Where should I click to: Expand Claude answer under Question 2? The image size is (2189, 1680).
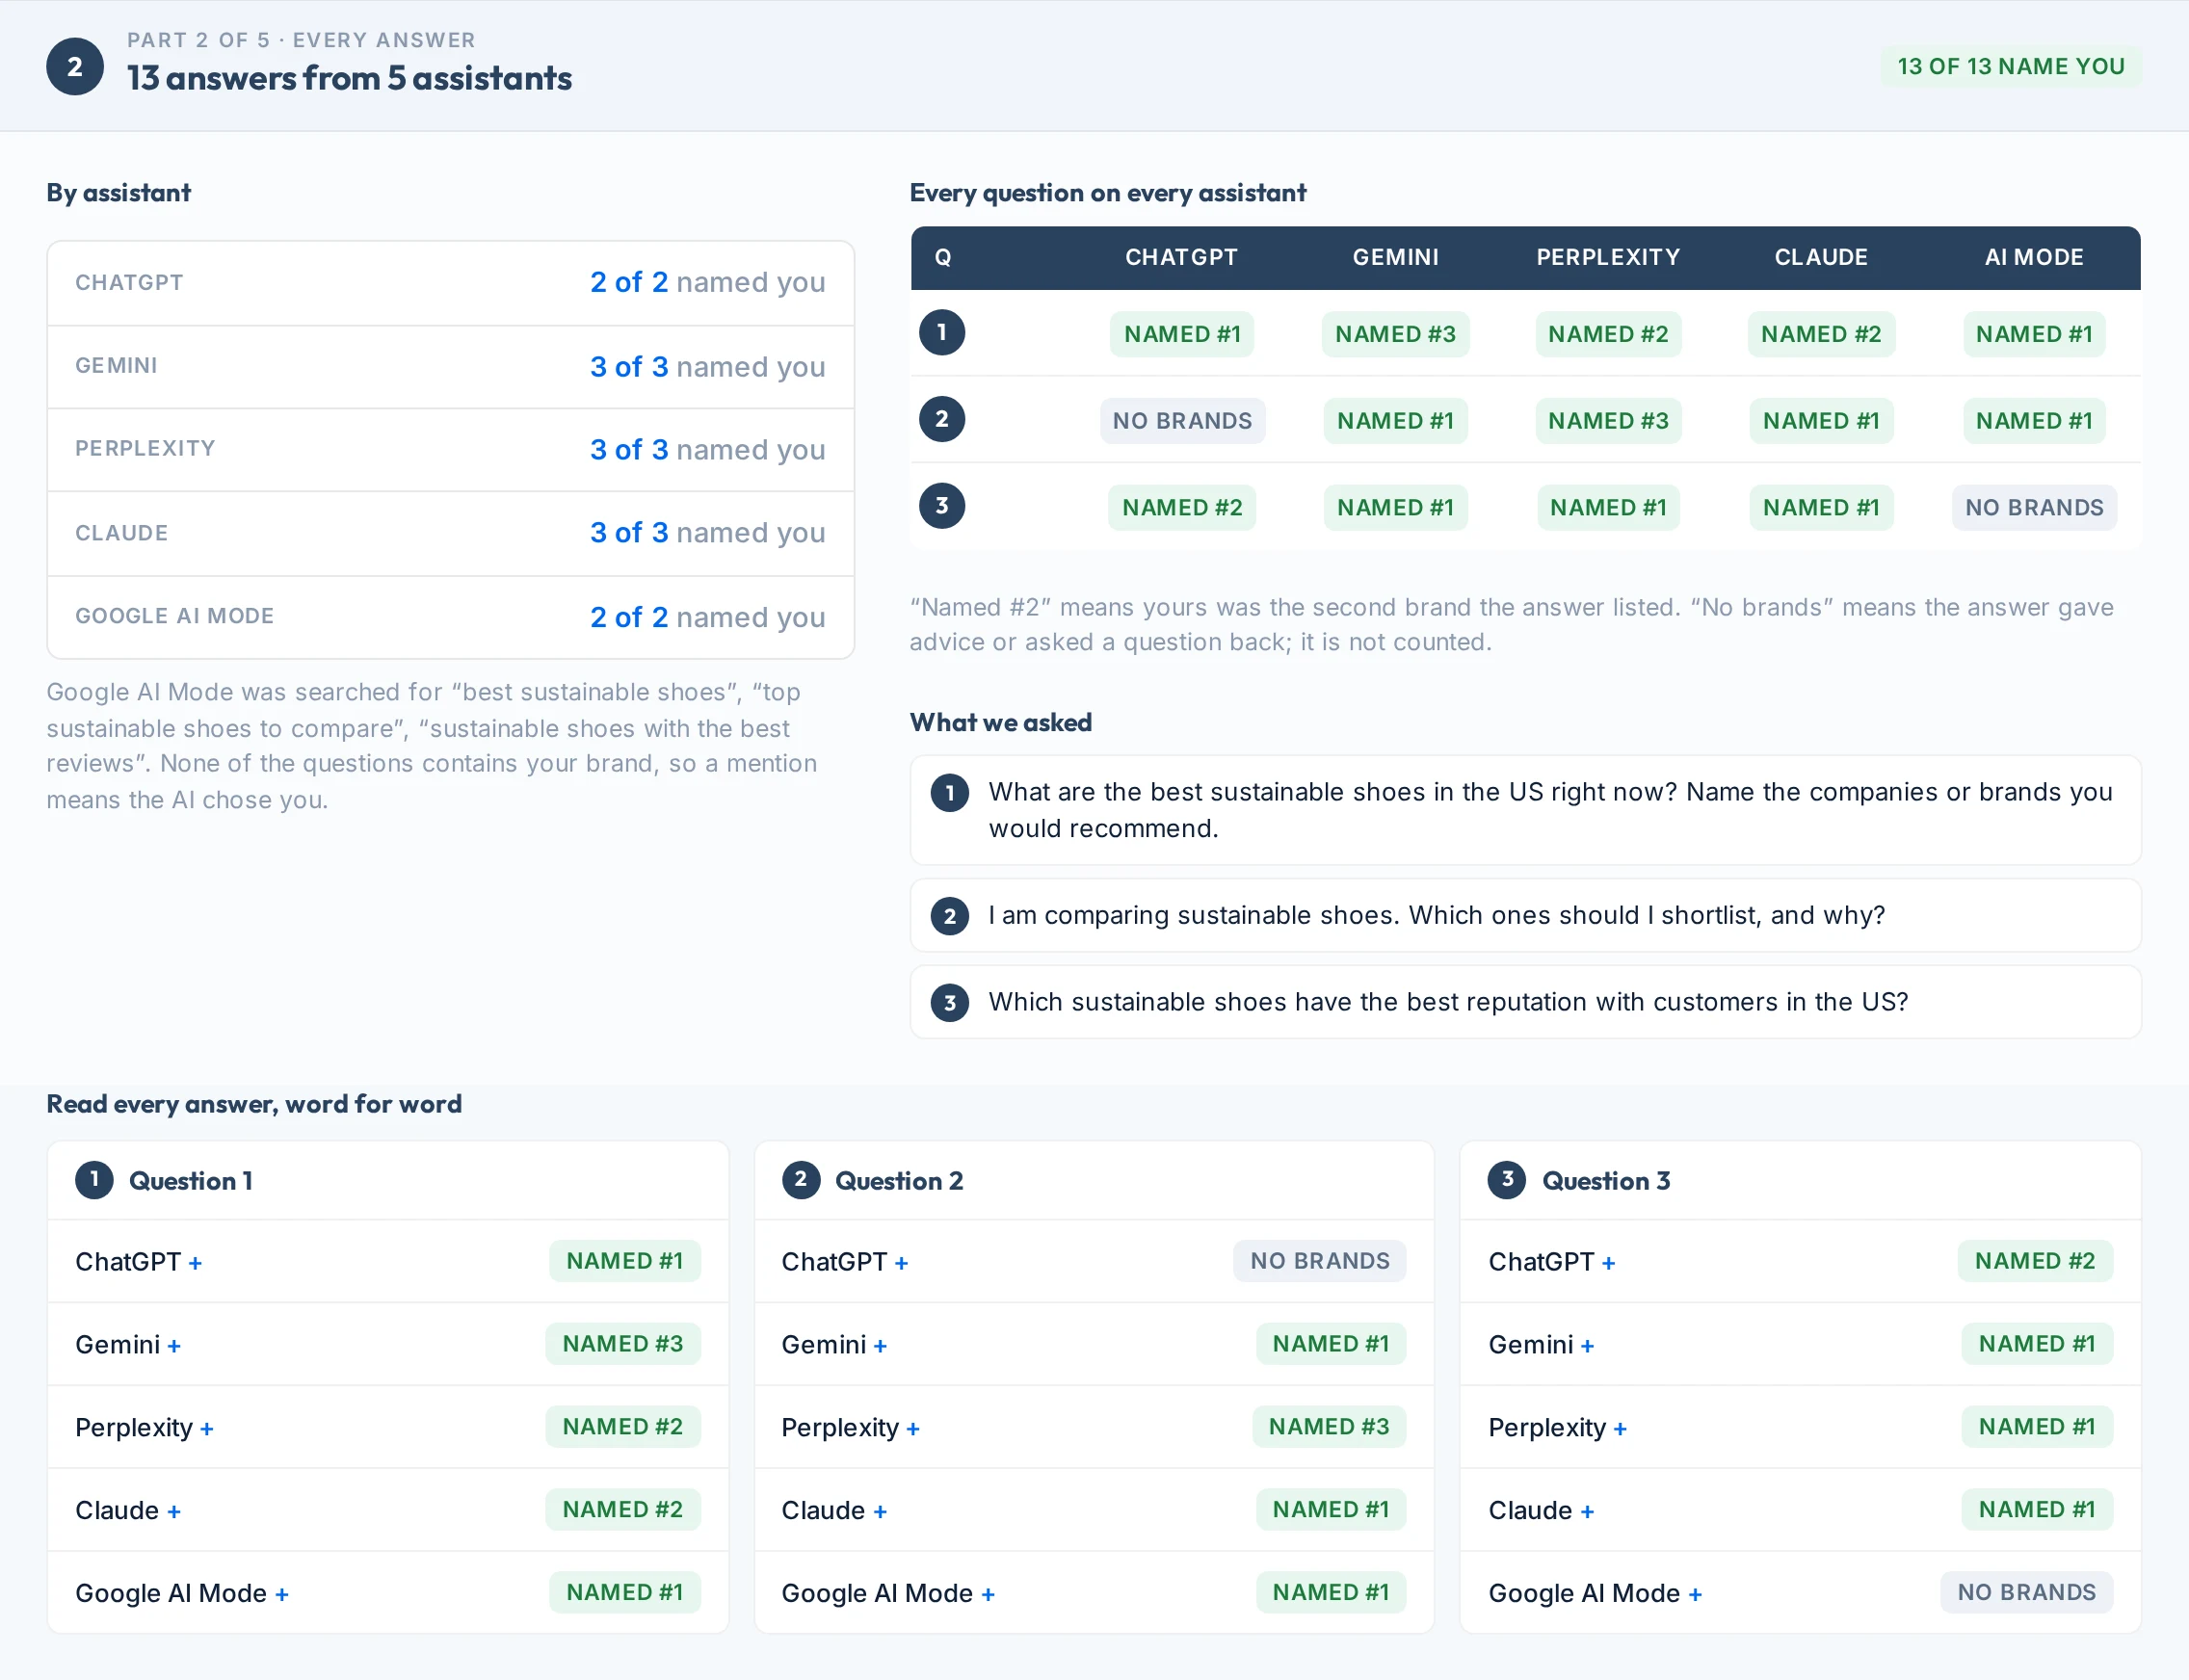[x=1094, y=1511]
